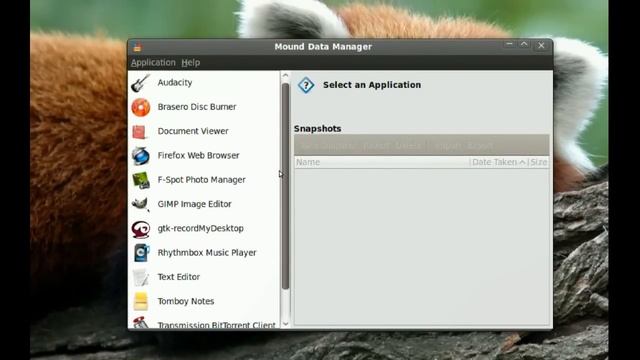The image size is (640, 360).
Task: Click the Mound icon in the title bar
Action: (x=137, y=47)
